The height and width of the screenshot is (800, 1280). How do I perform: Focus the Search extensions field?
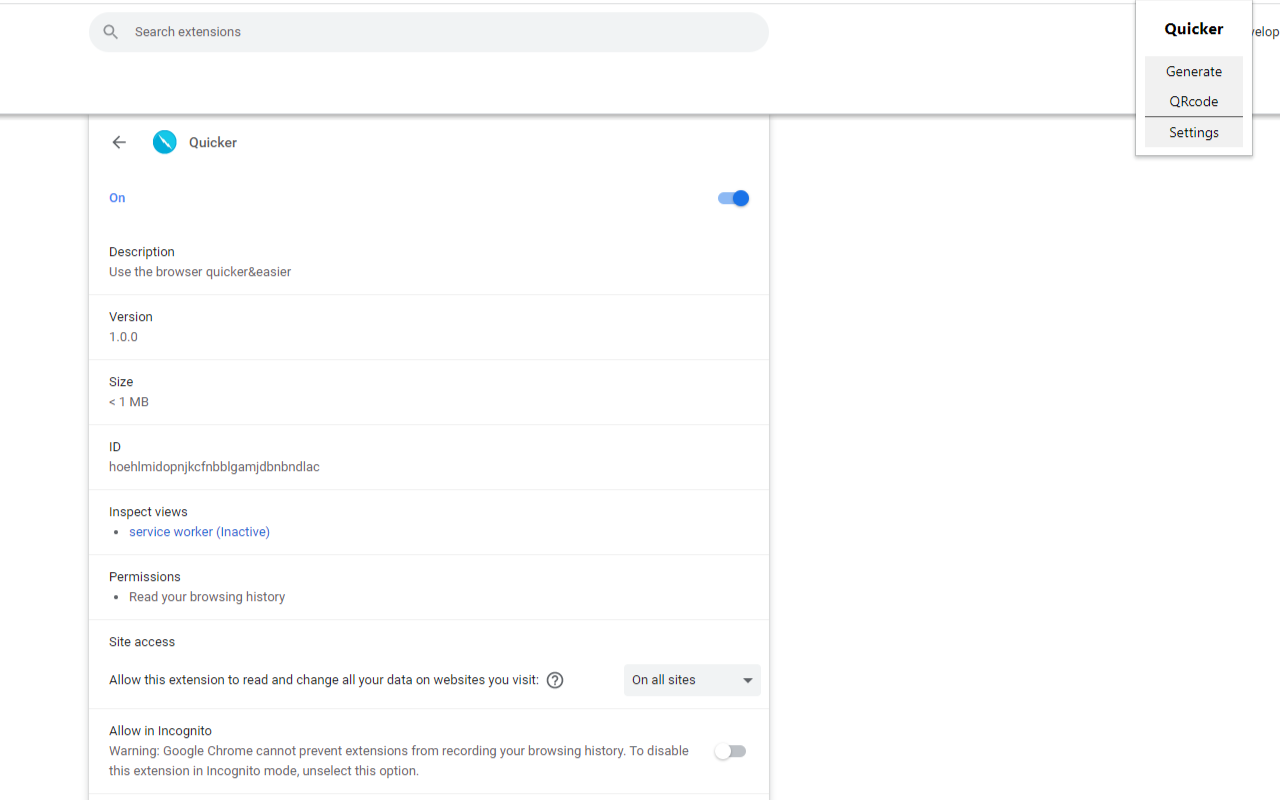pyautogui.click(x=429, y=32)
